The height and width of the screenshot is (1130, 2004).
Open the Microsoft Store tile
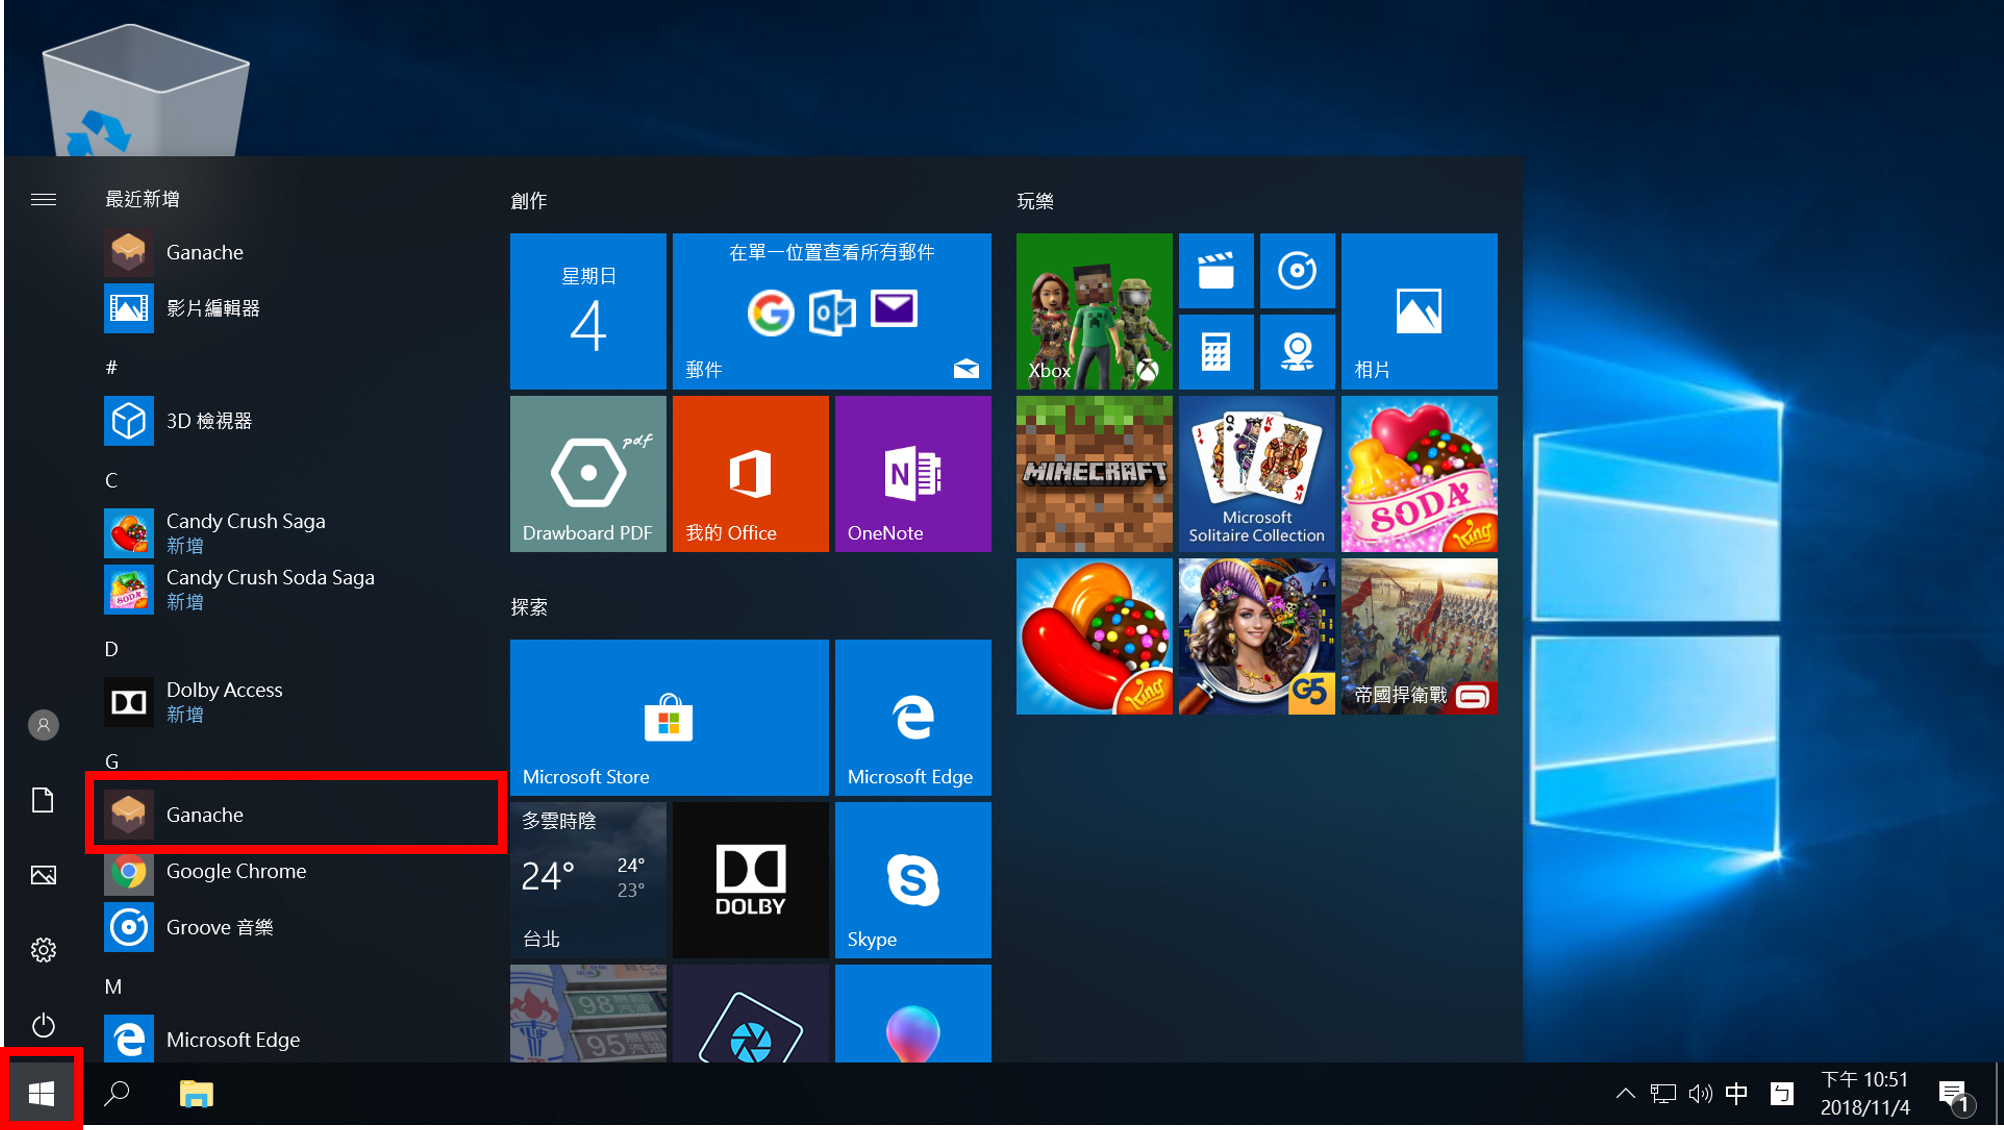tap(668, 717)
